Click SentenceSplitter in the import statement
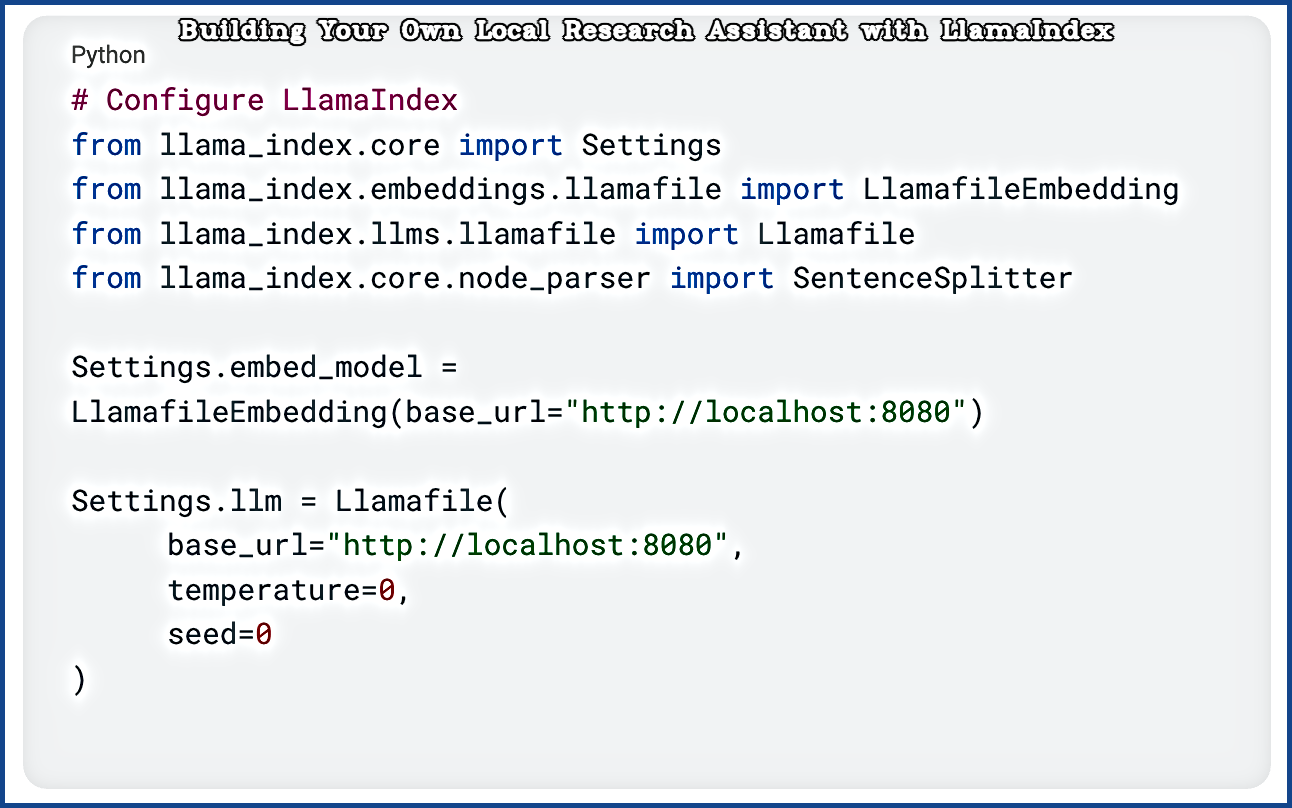This screenshot has height=808, width=1292. tap(932, 278)
